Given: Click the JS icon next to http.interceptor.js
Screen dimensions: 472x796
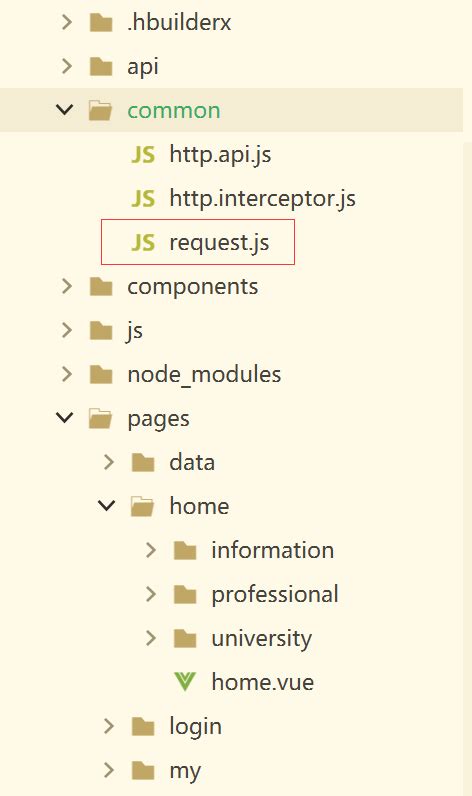Looking at the screenshot, I should tap(143, 199).
